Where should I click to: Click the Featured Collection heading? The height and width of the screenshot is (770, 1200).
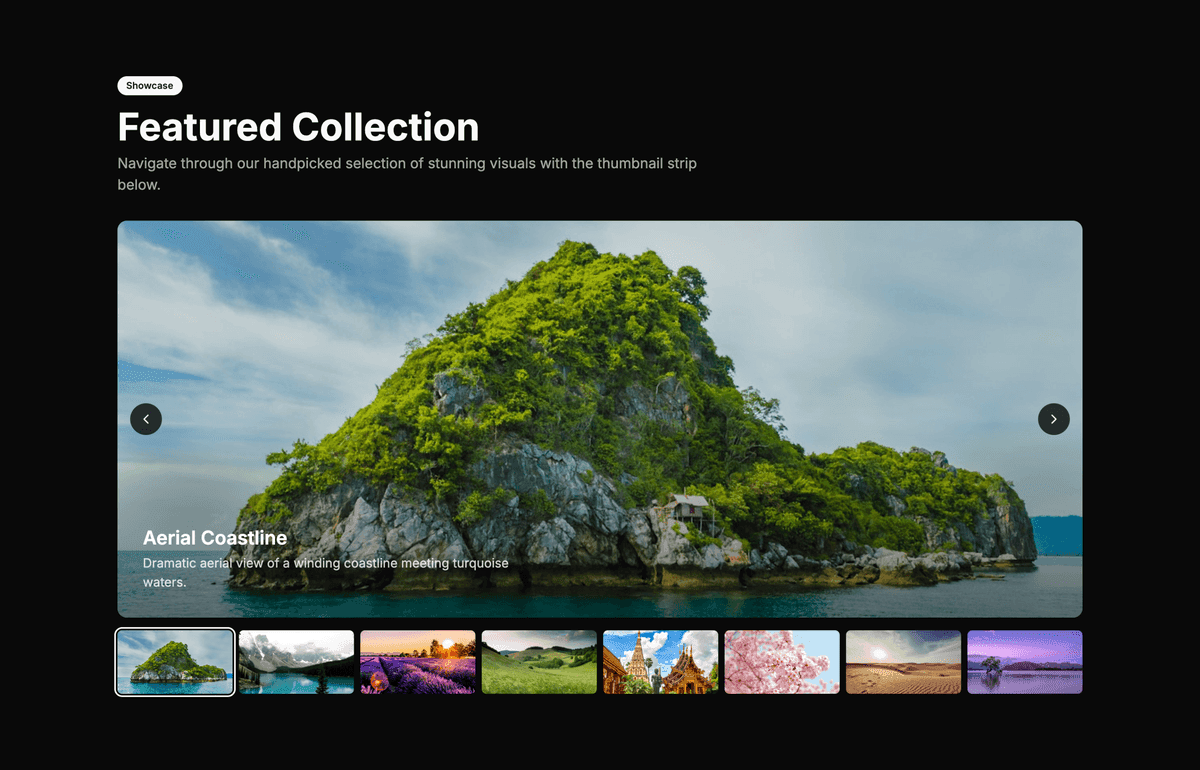coord(297,127)
